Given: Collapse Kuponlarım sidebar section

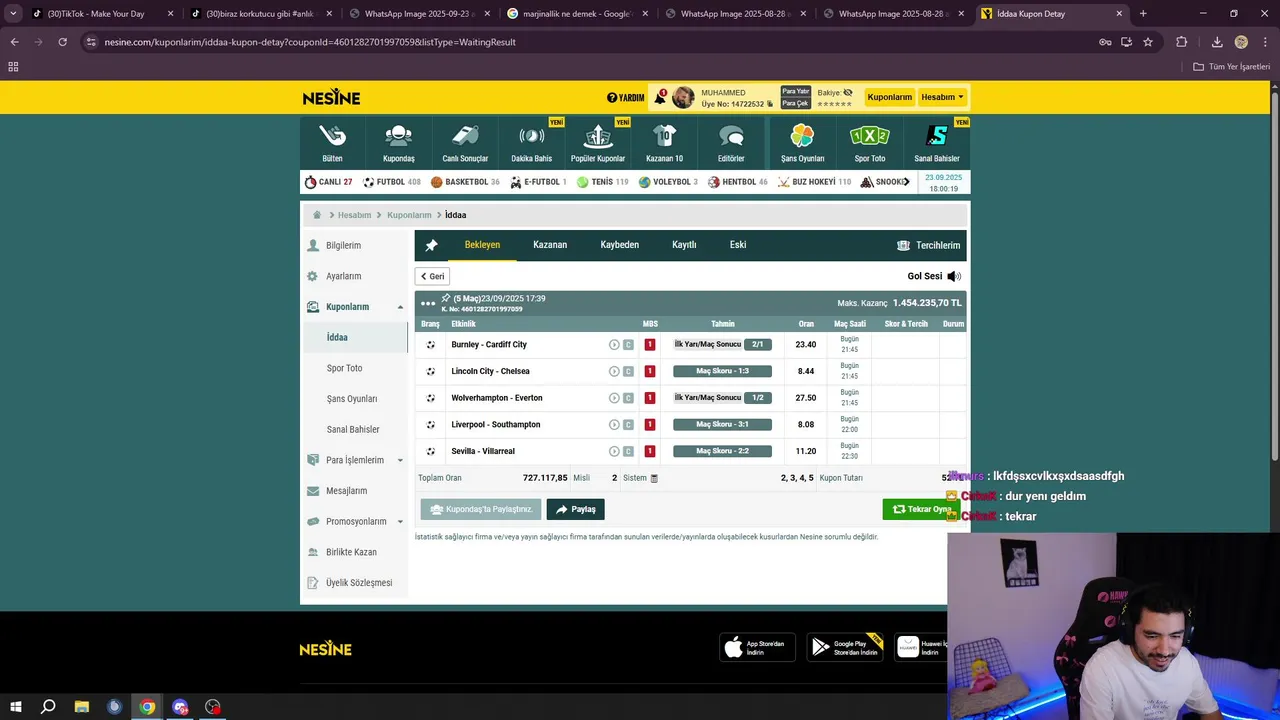Looking at the screenshot, I should (x=401, y=307).
